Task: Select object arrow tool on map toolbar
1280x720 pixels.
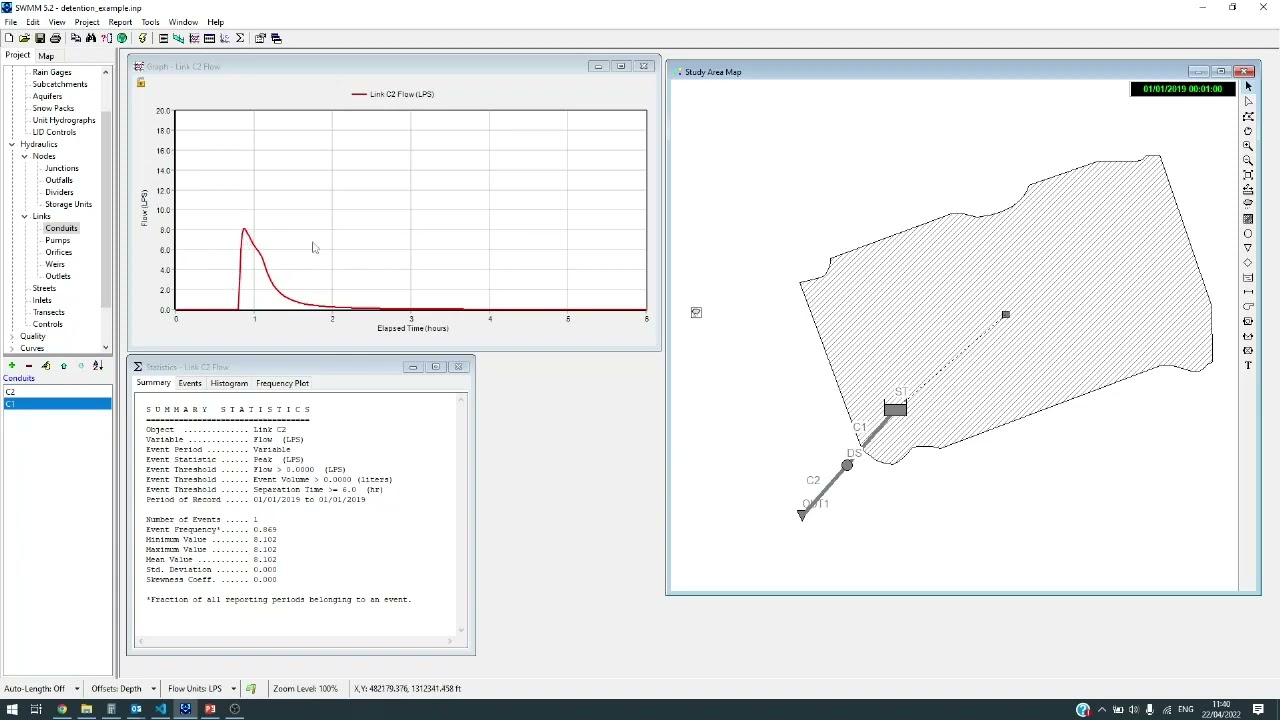Action: 1248,87
